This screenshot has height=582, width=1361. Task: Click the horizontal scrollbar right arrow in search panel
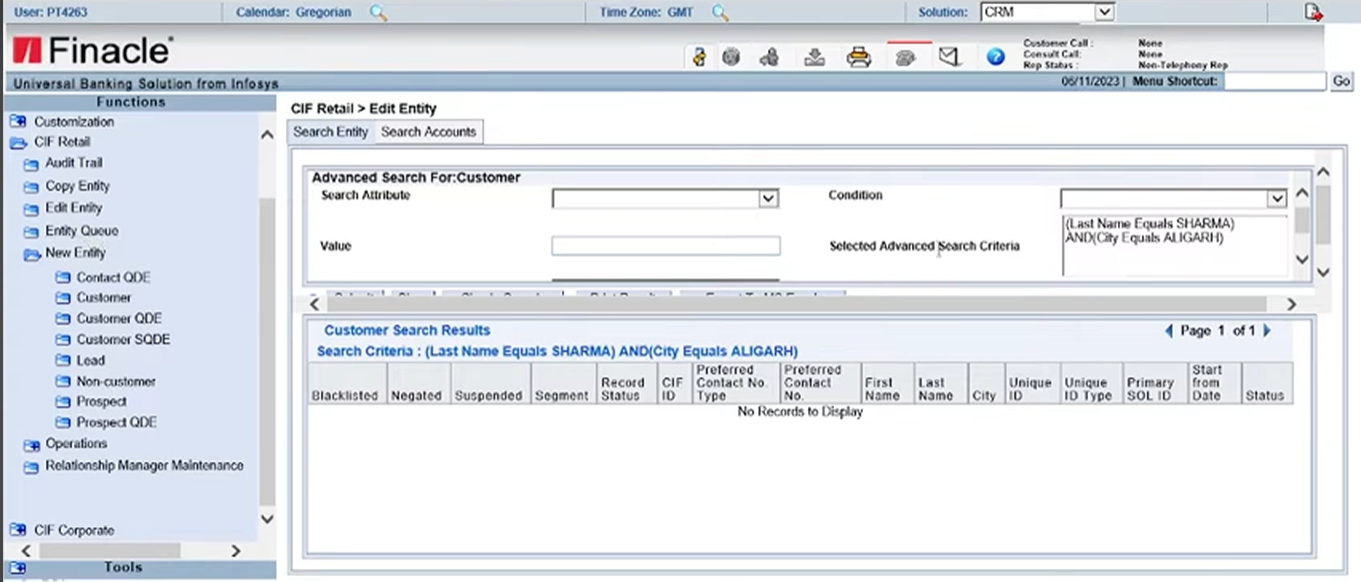click(x=1290, y=304)
